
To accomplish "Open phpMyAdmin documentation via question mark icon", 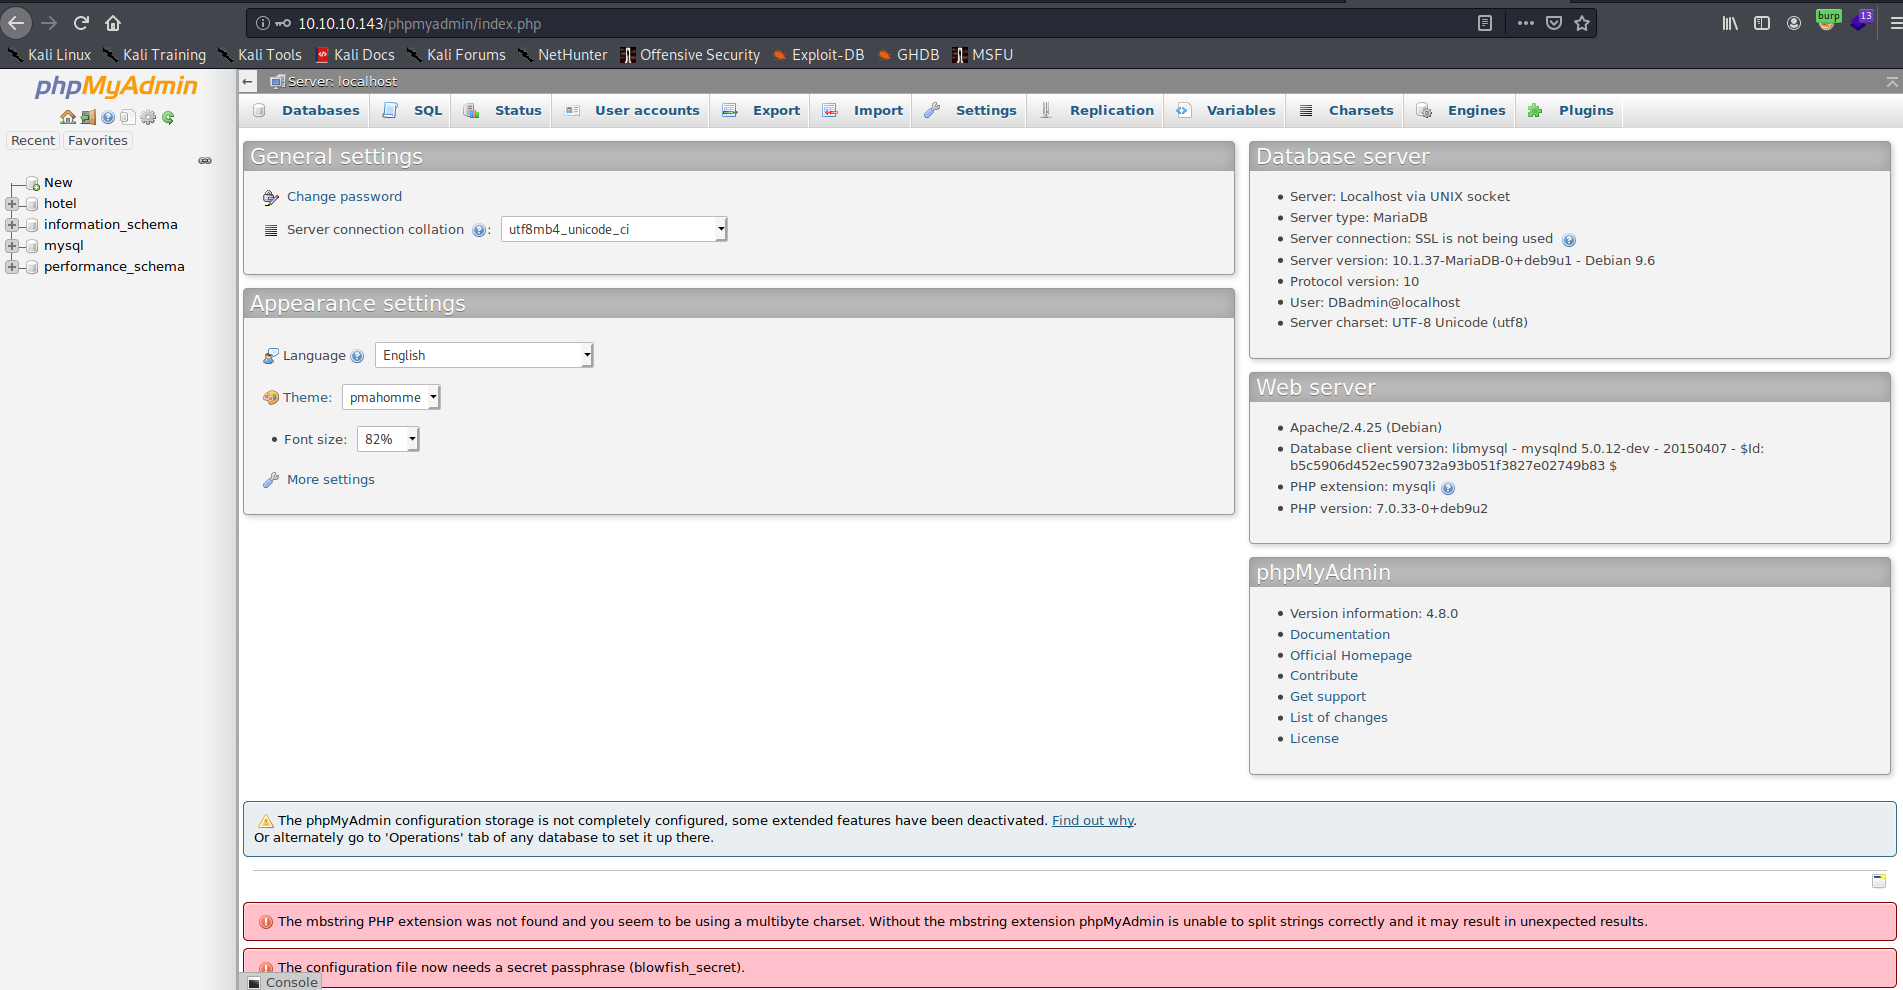I will click(x=108, y=117).
